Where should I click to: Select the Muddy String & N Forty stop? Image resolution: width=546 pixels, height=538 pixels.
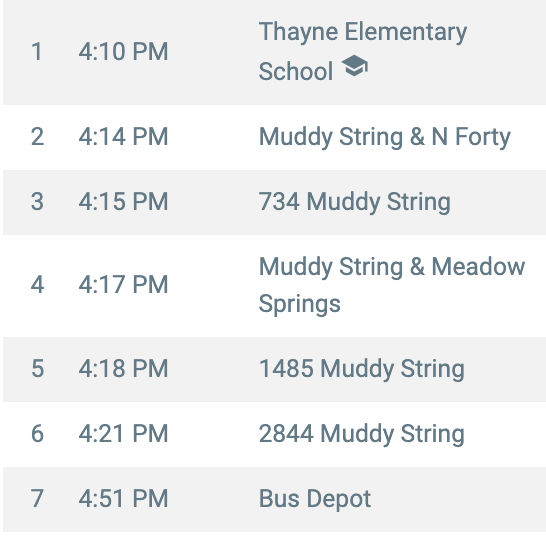point(274,137)
